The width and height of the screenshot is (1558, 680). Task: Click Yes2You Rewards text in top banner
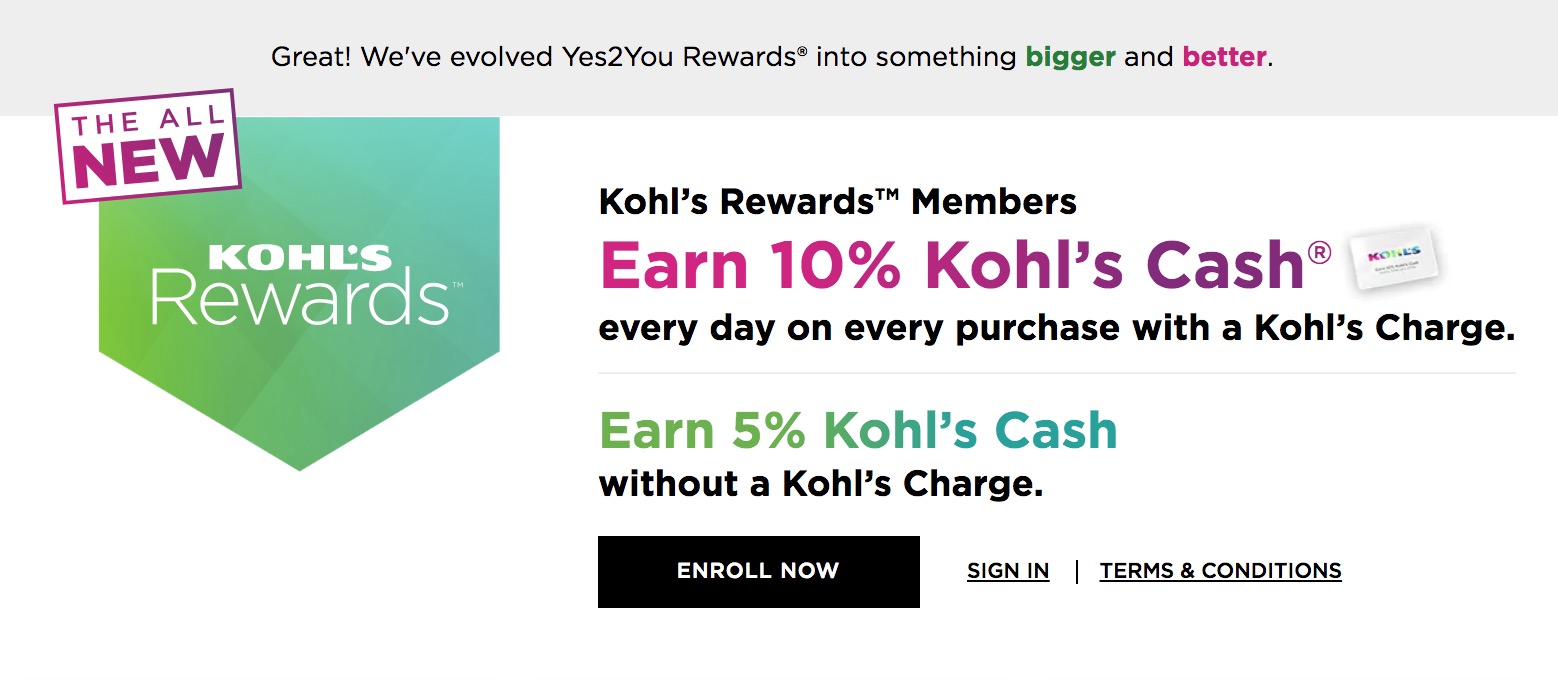(x=680, y=57)
